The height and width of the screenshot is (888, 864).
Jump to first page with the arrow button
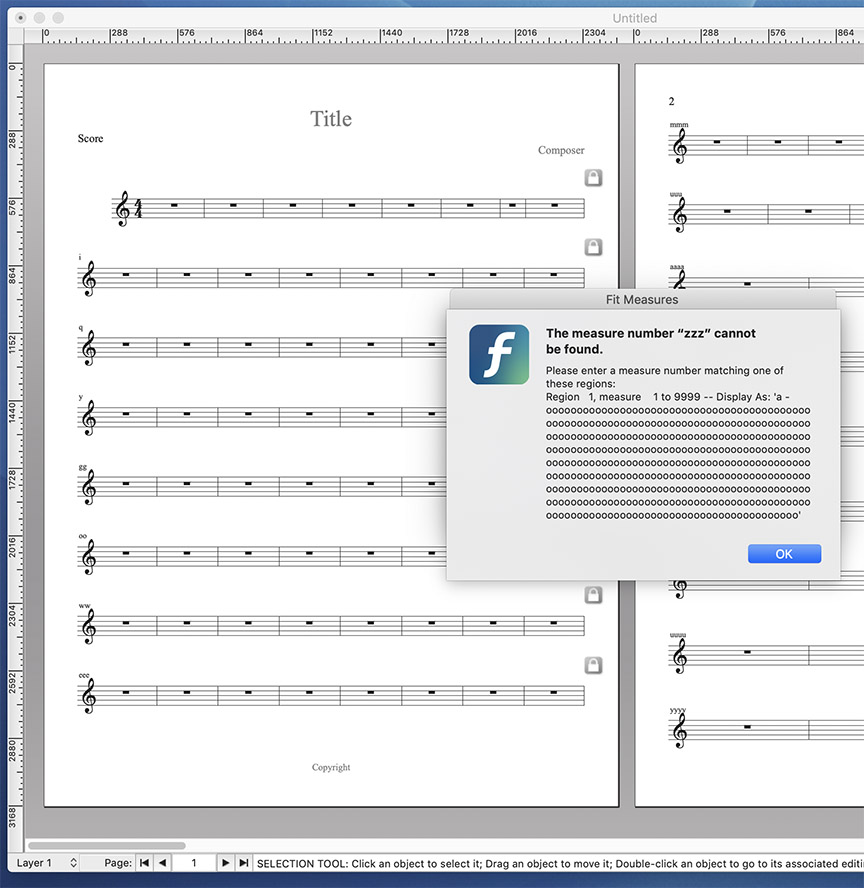pos(144,862)
